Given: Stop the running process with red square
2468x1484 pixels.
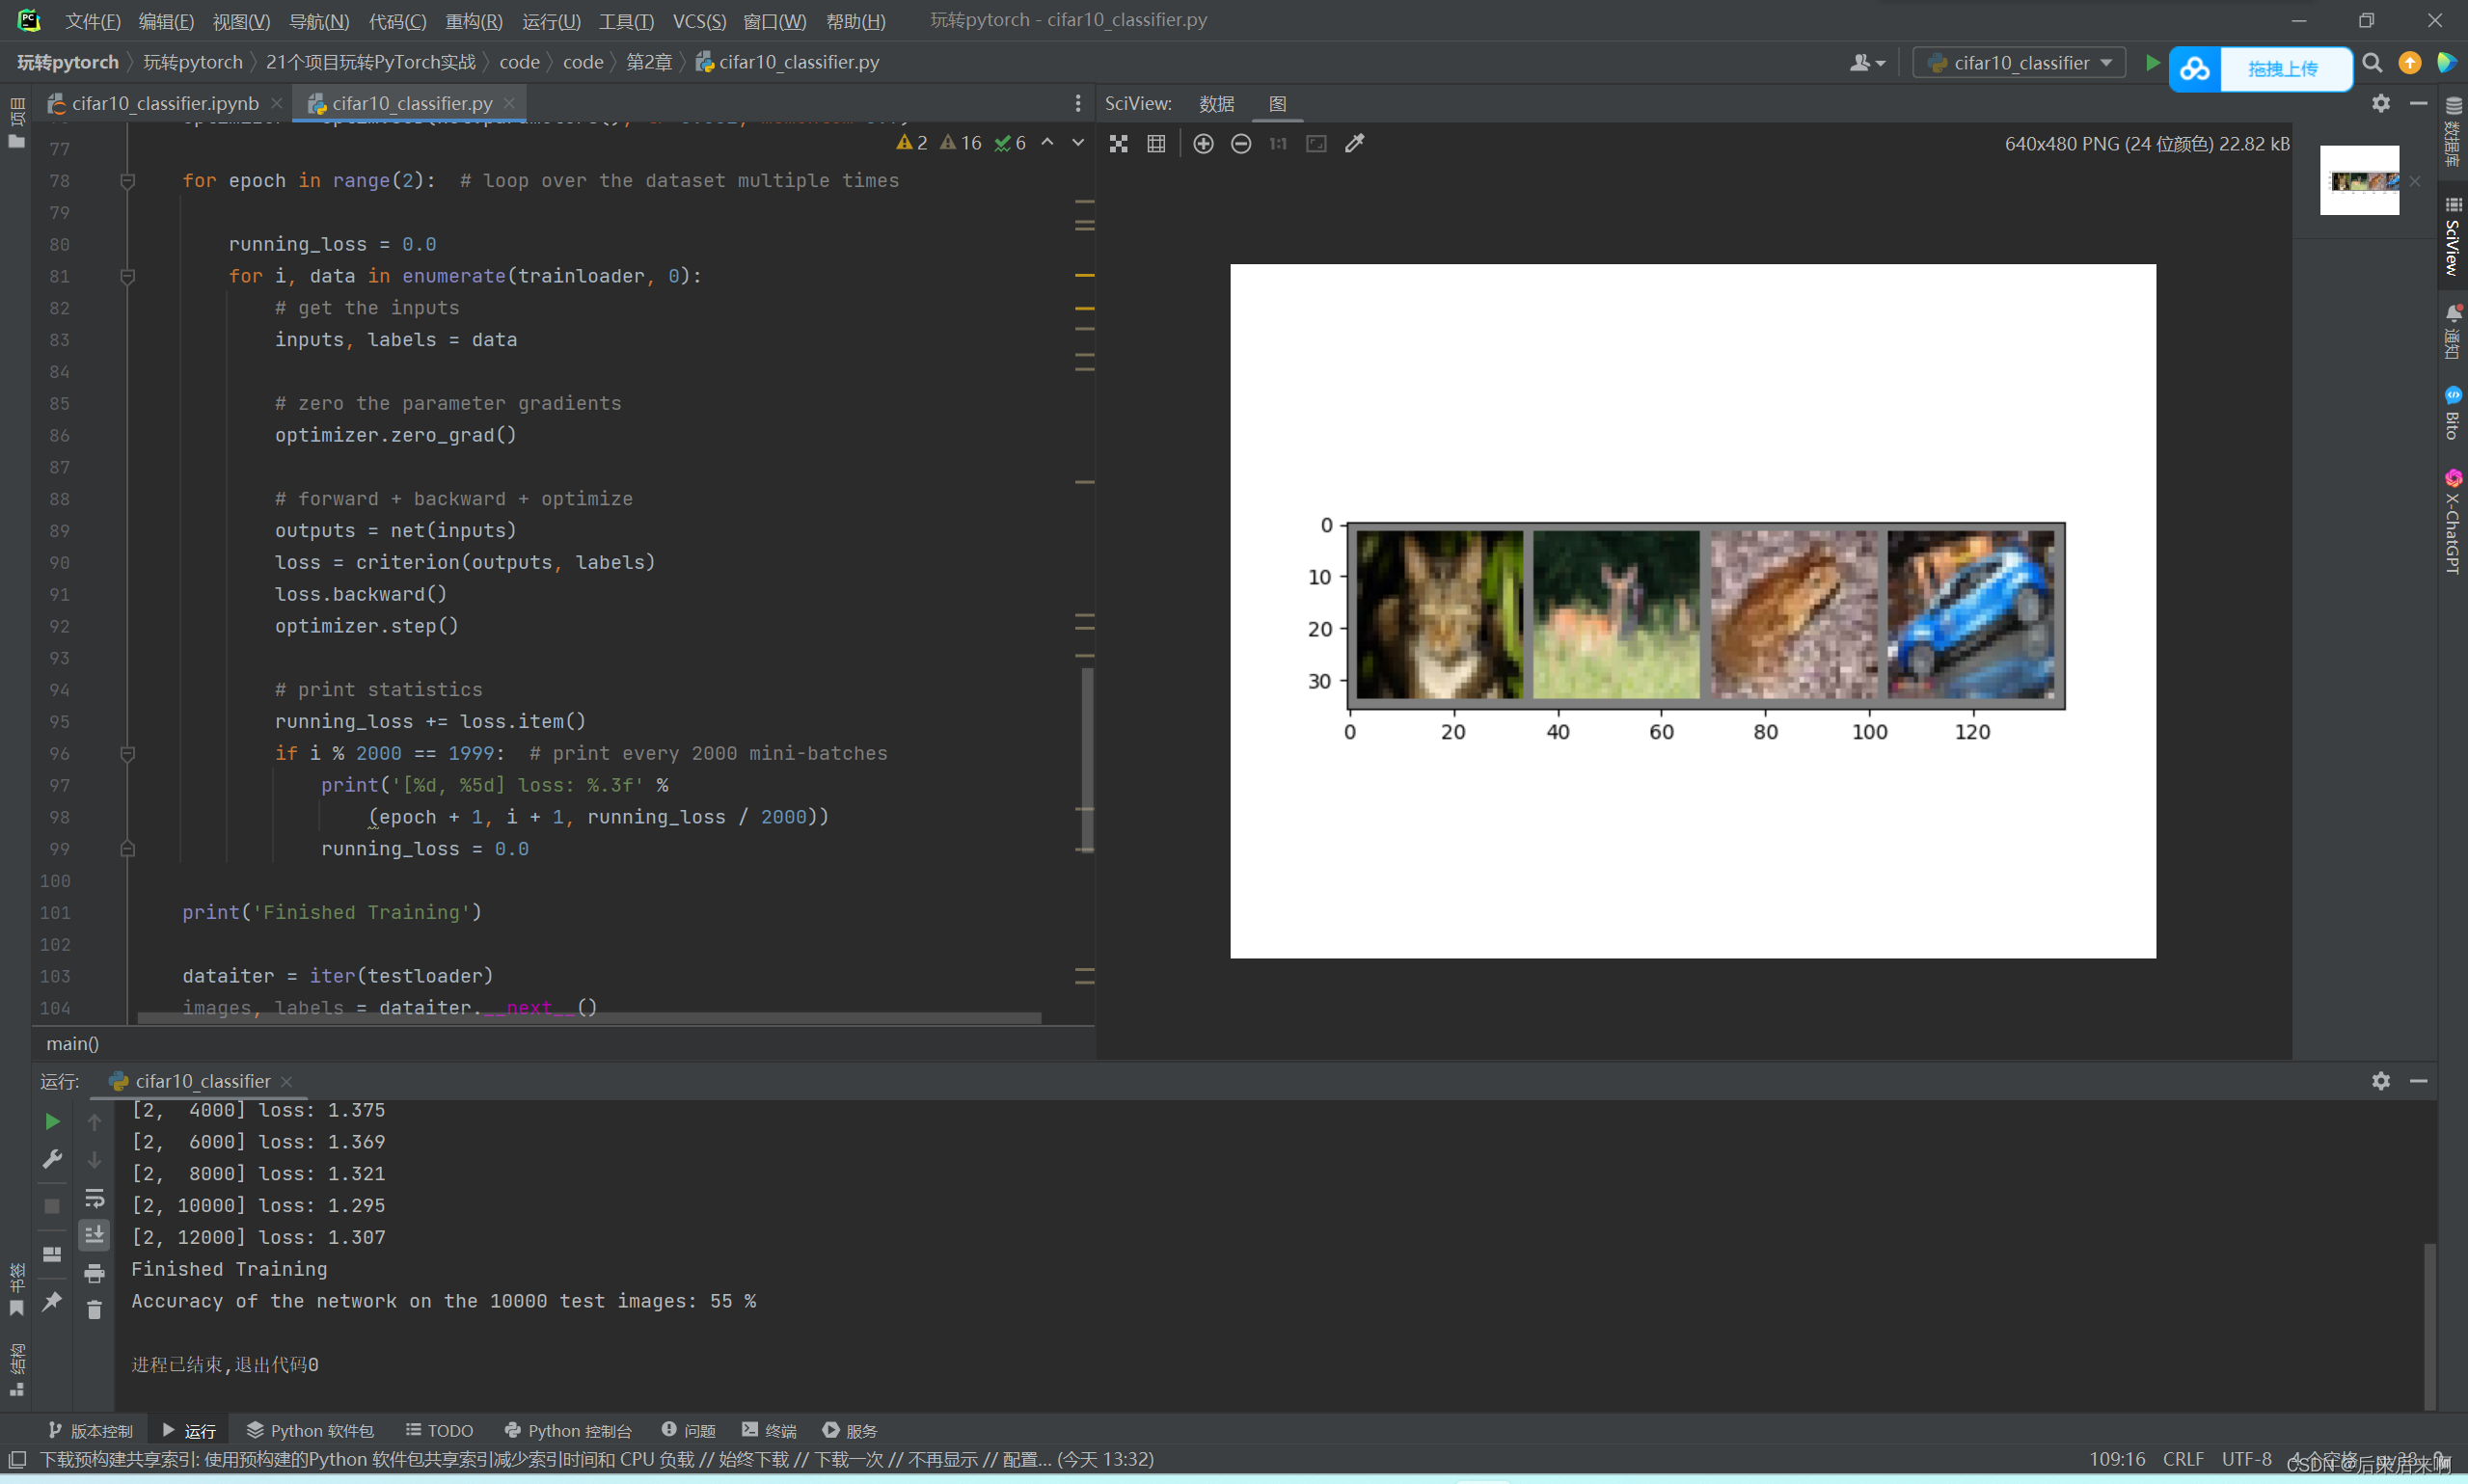Looking at the screenshot, I should coord(52,1206).
